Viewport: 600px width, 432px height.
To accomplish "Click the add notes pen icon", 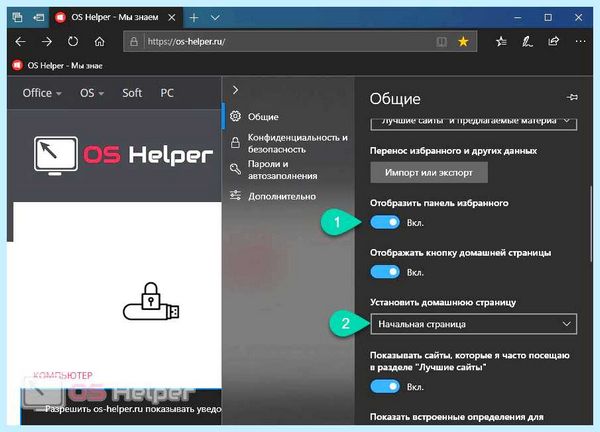I will 527,41.
